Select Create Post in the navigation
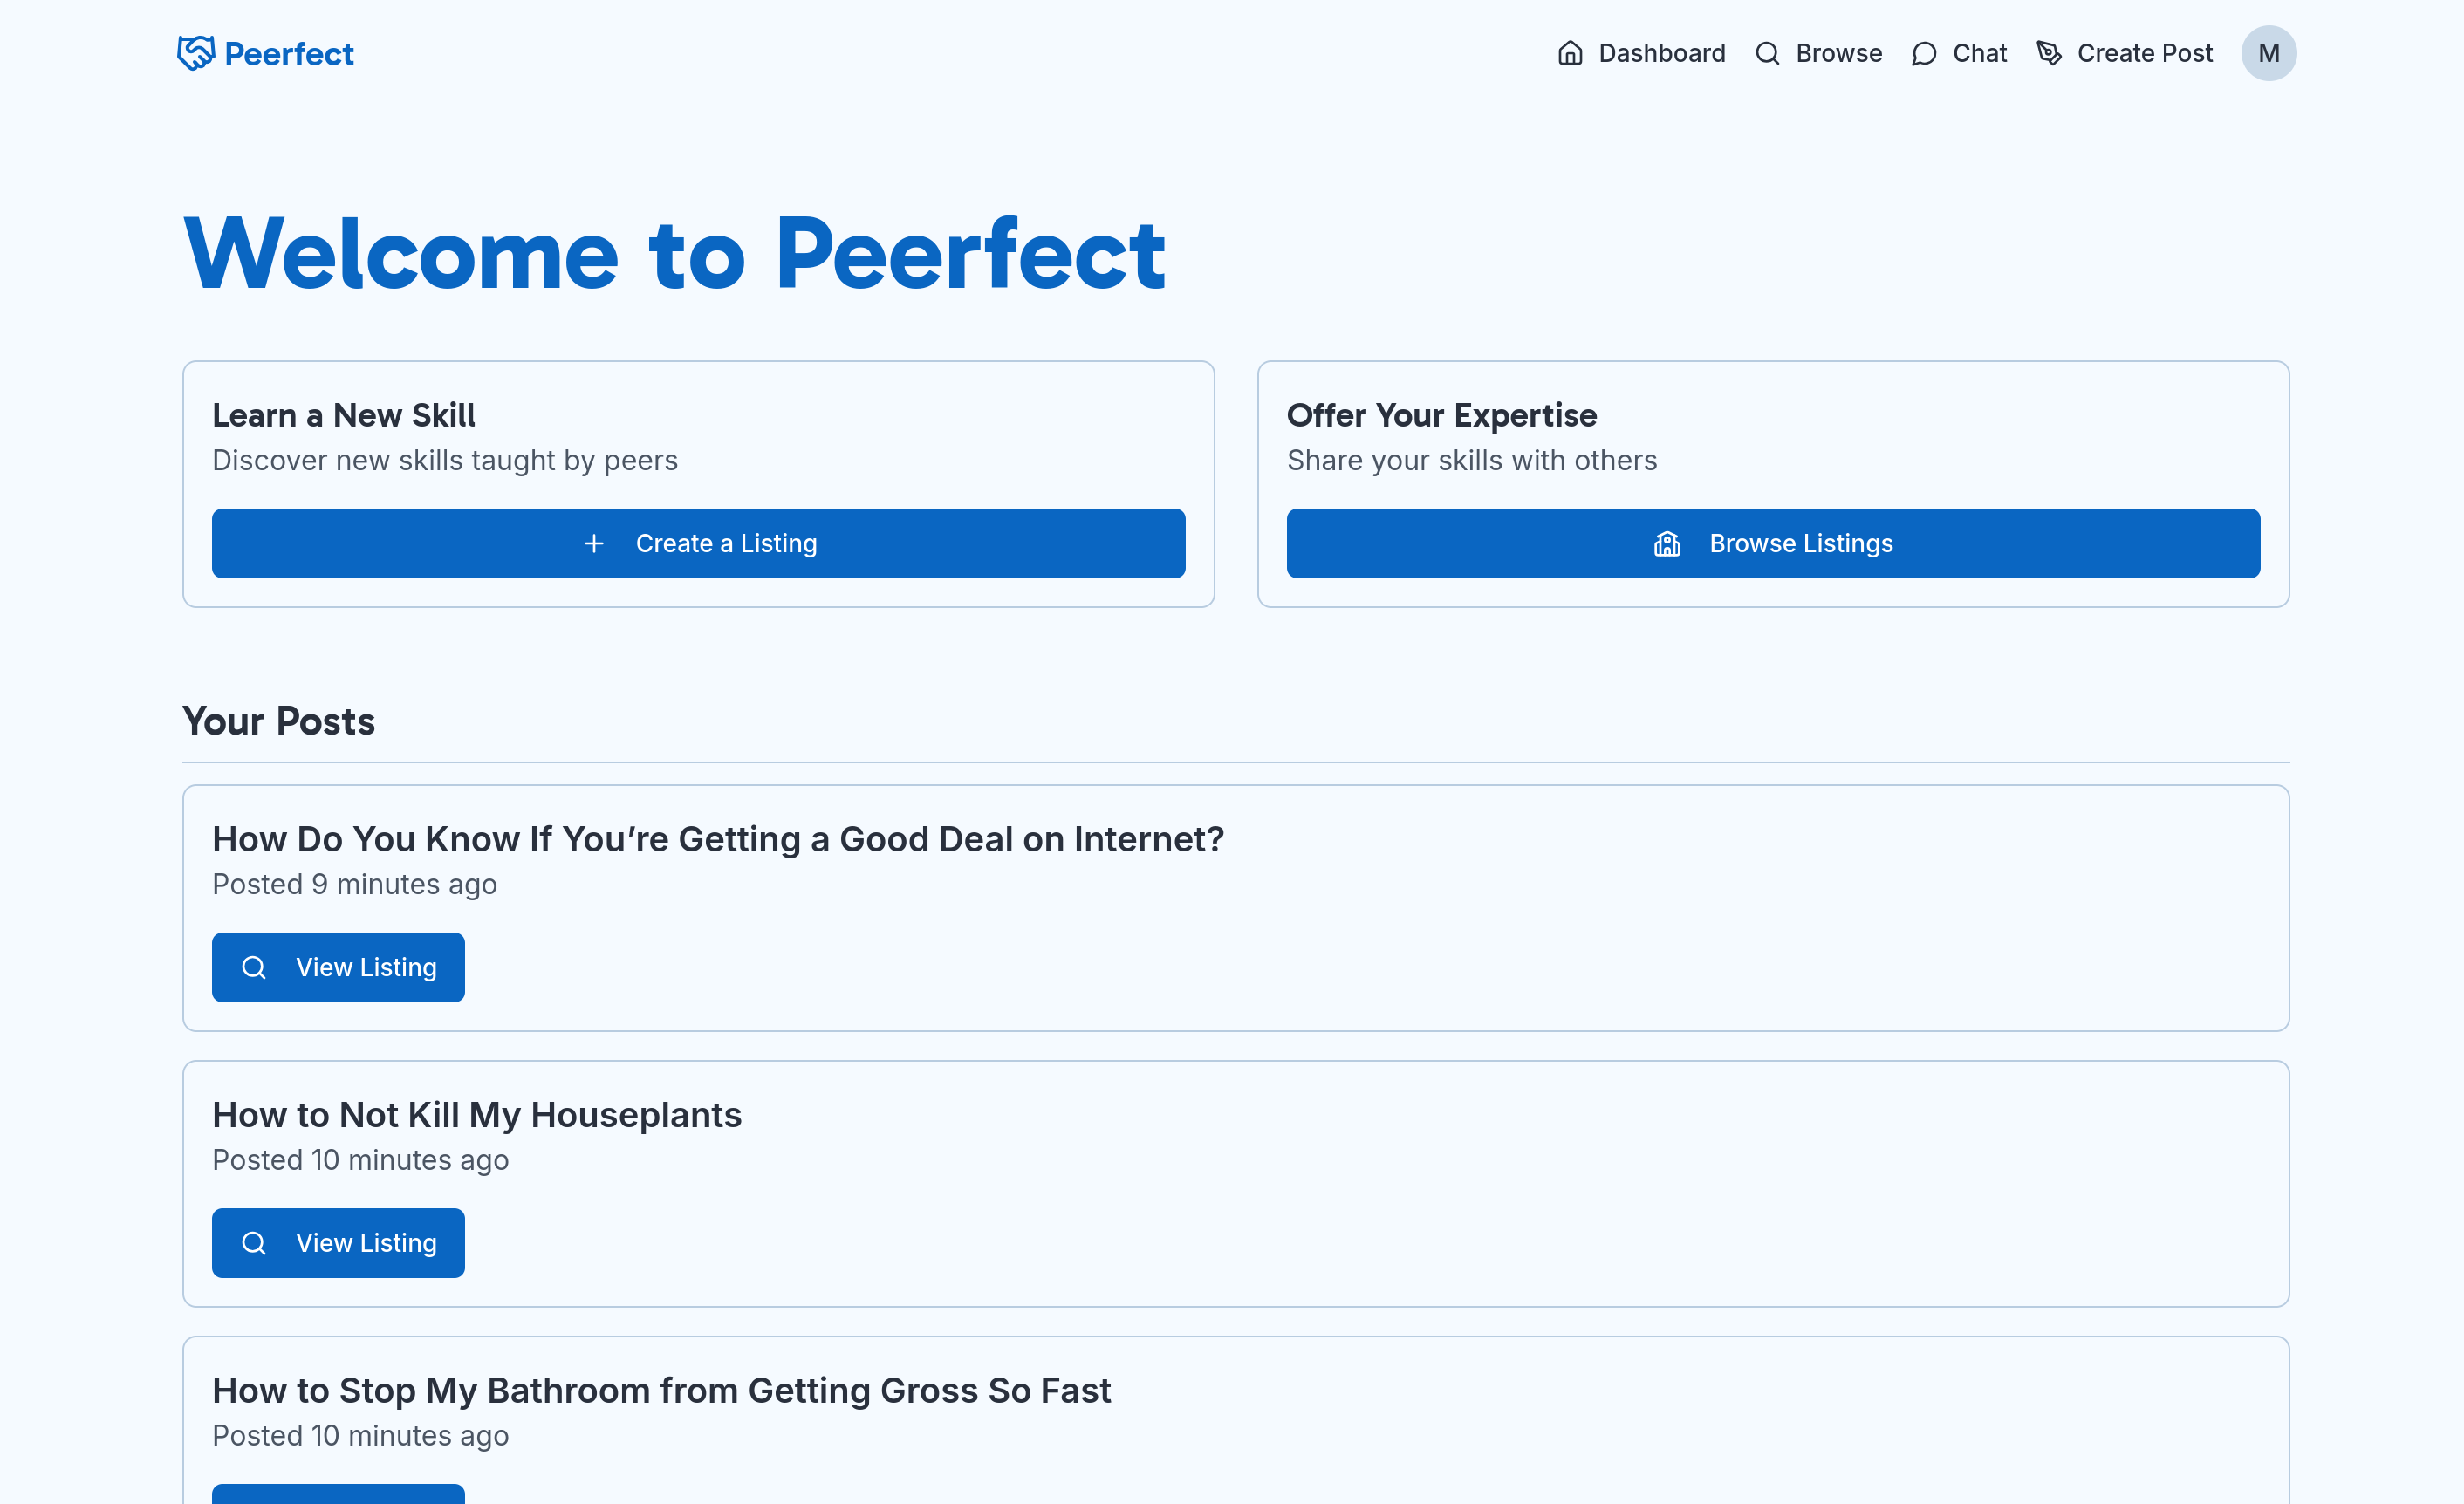 2144,53
